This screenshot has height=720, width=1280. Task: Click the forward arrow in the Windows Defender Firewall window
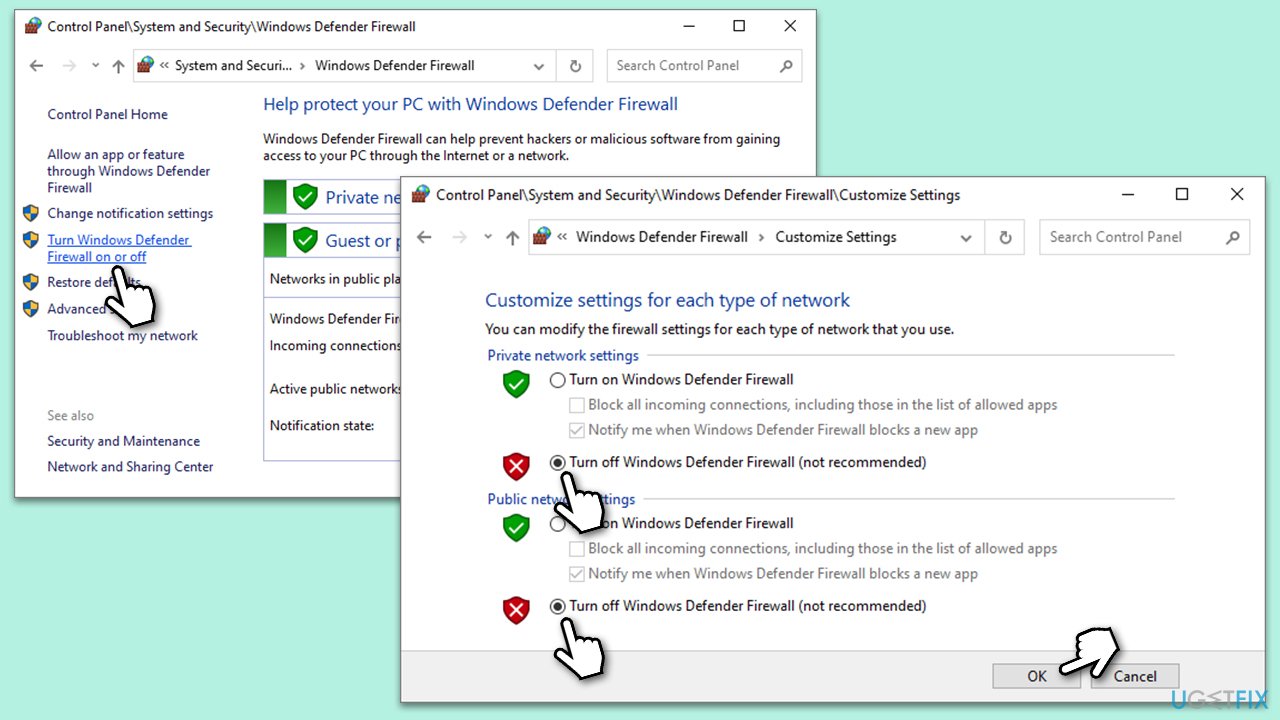click(x=69, y=66)
